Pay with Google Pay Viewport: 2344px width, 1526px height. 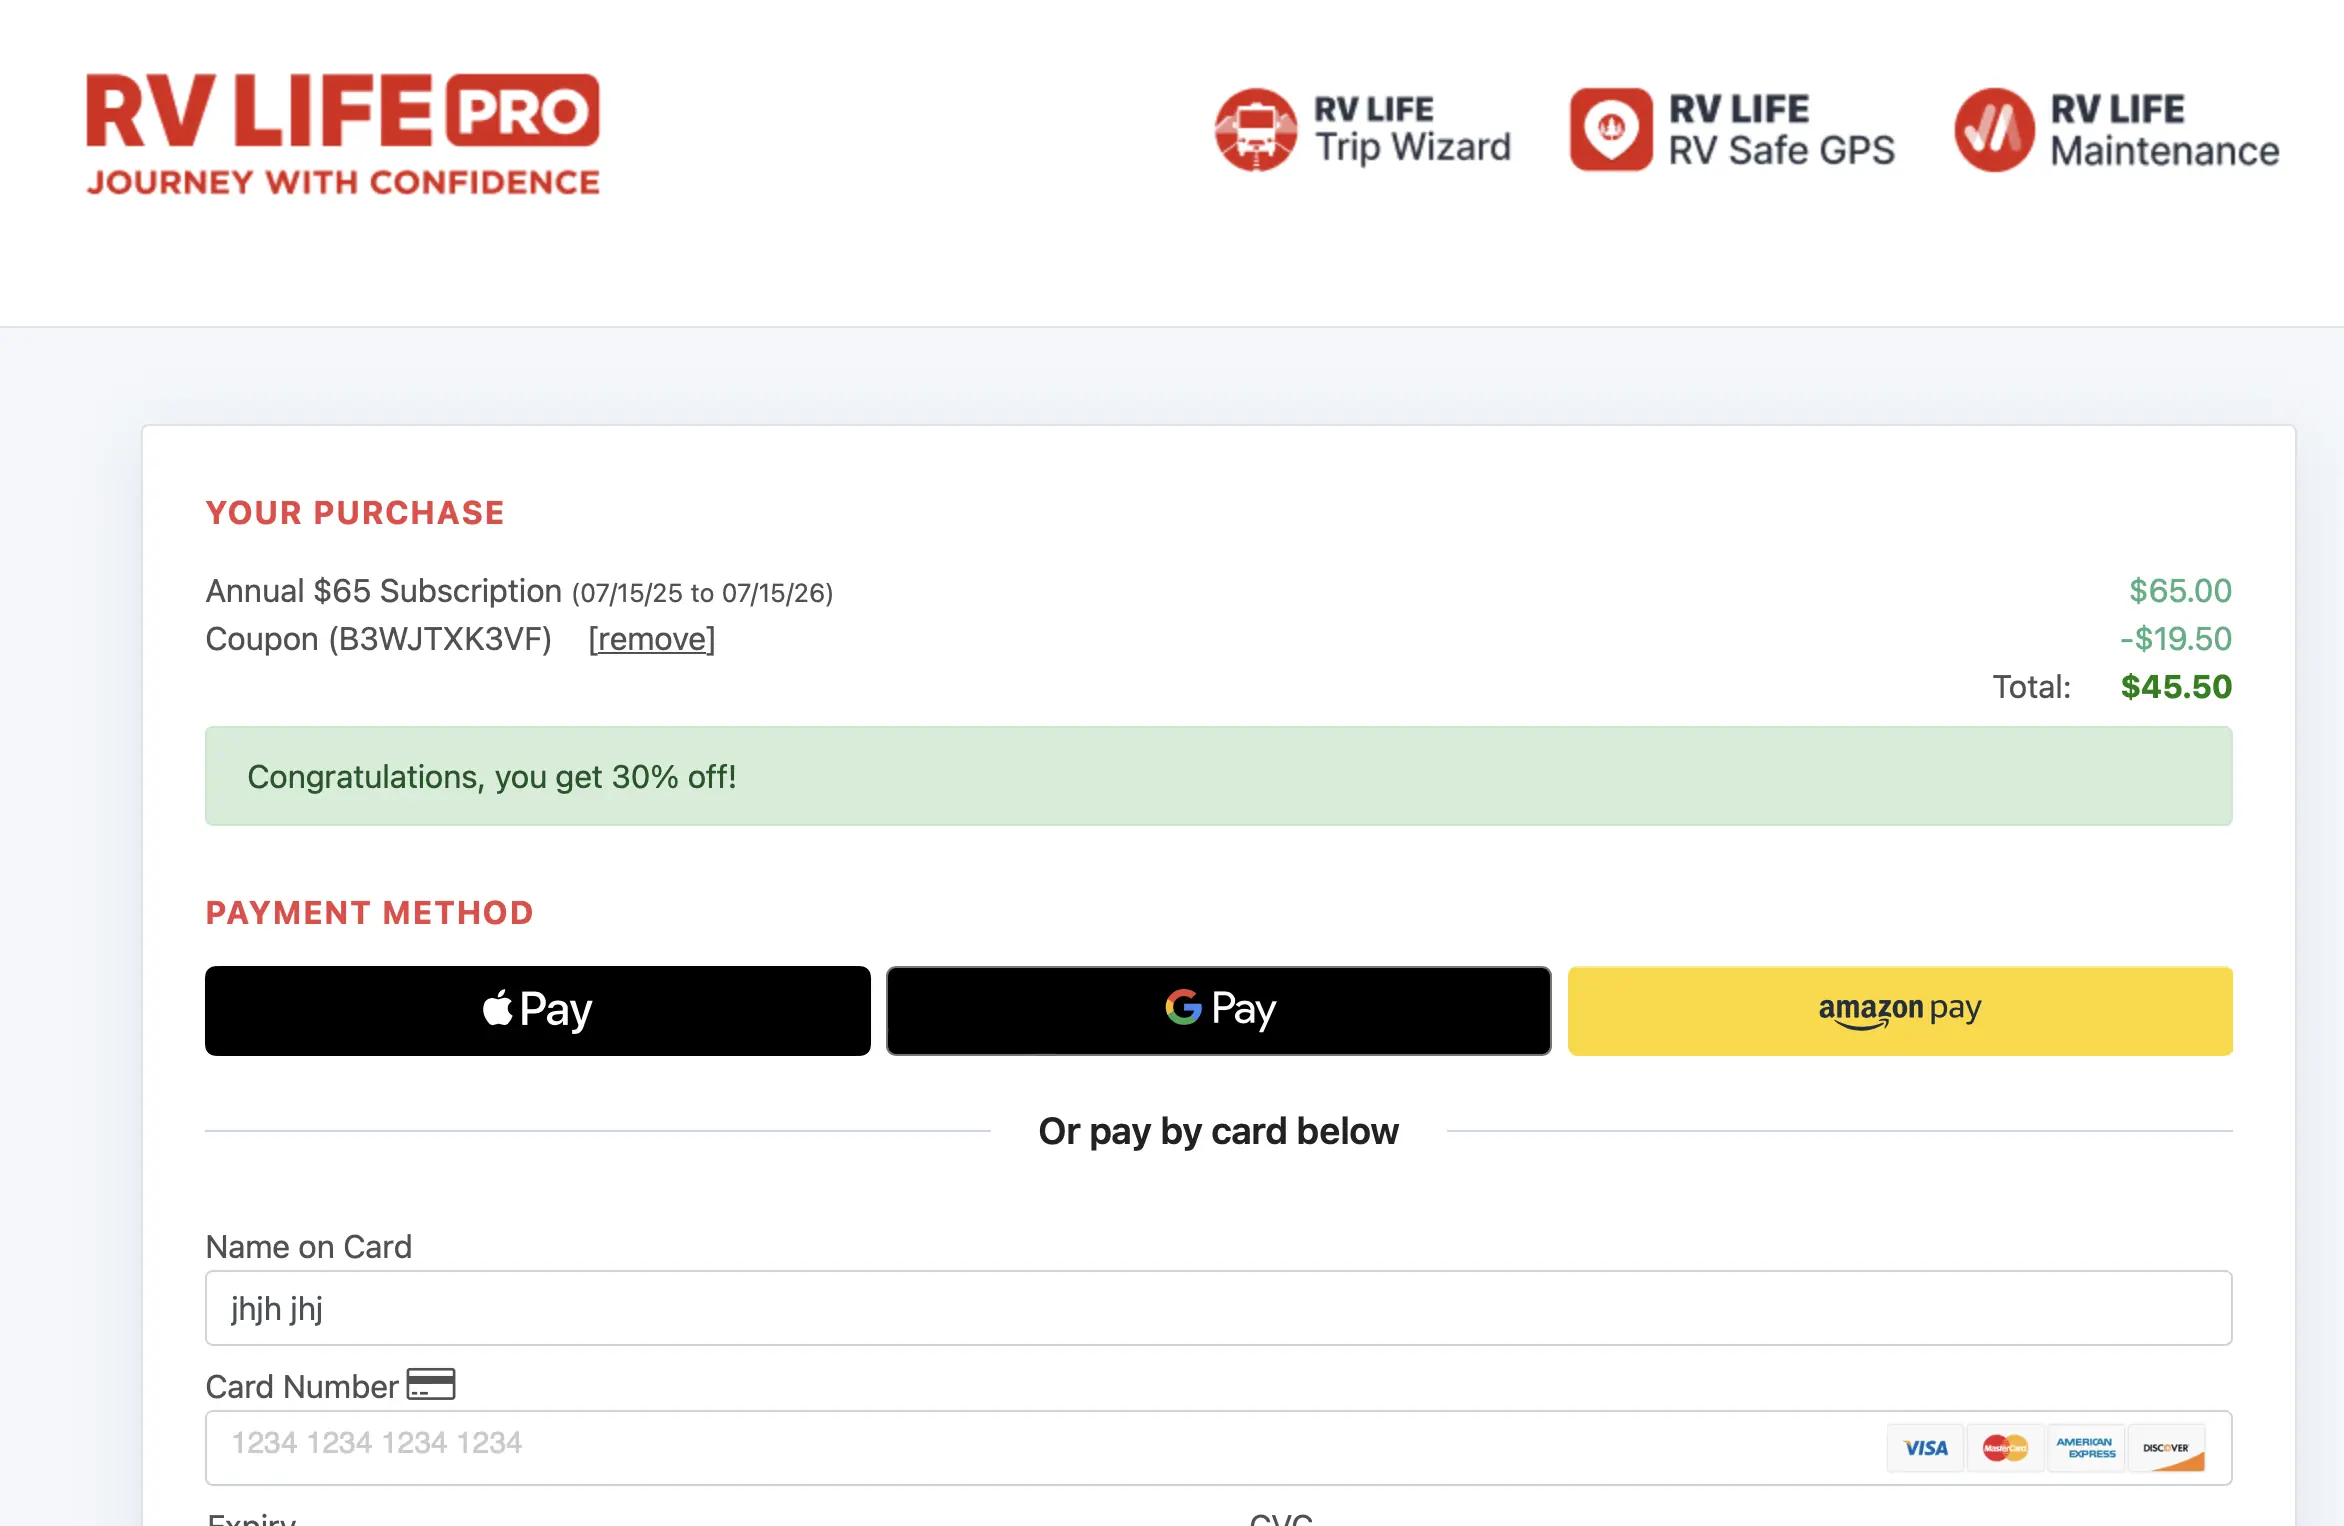pos(1219,1010)
